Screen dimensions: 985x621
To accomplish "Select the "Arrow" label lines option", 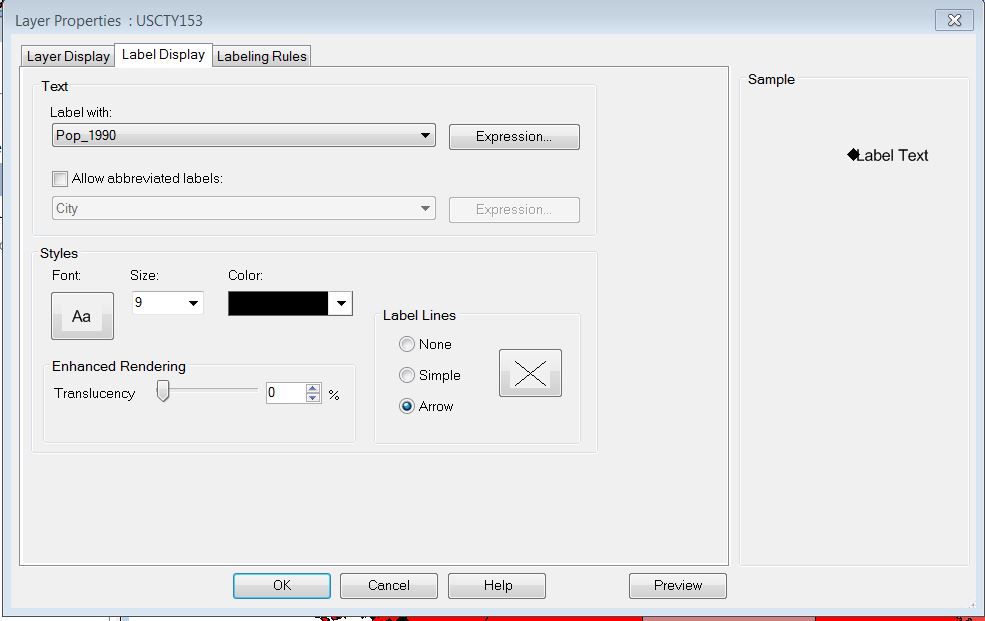I will 407,406.
